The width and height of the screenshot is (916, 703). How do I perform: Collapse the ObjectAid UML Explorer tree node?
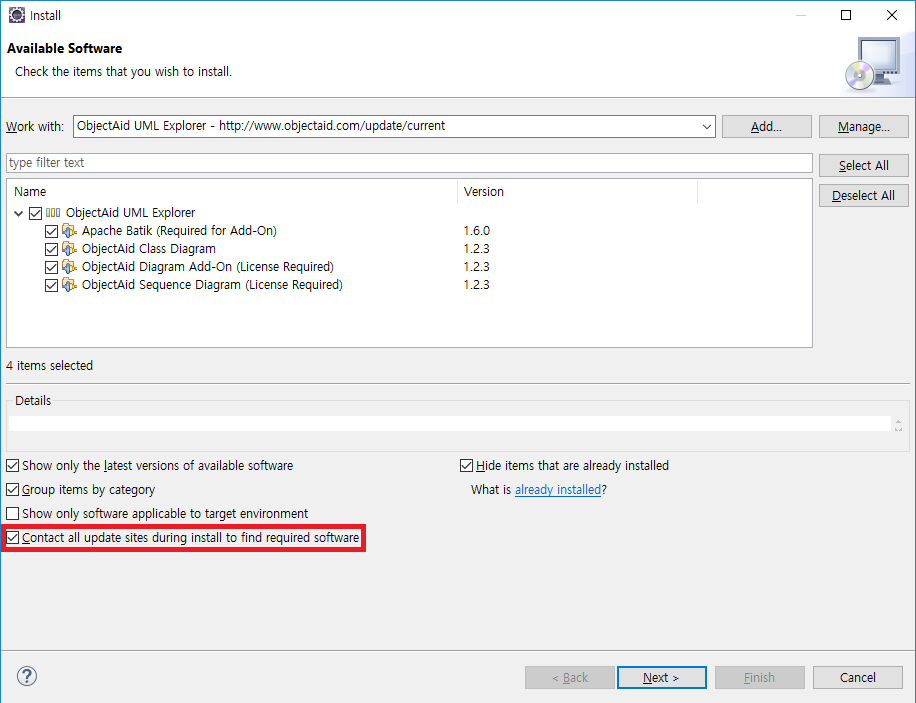(x=19, y=213)
